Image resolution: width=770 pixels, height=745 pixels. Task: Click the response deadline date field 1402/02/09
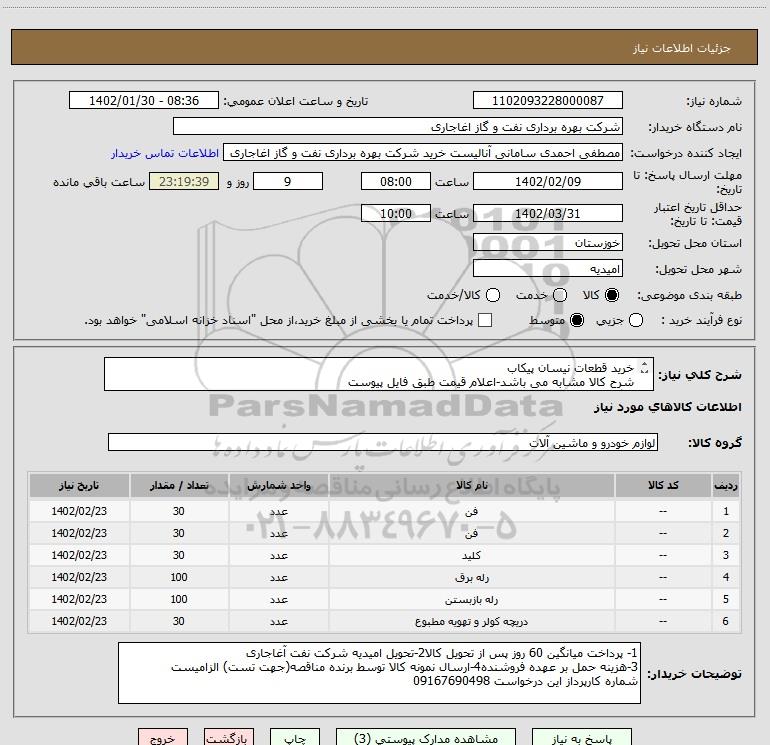(548, 181)
